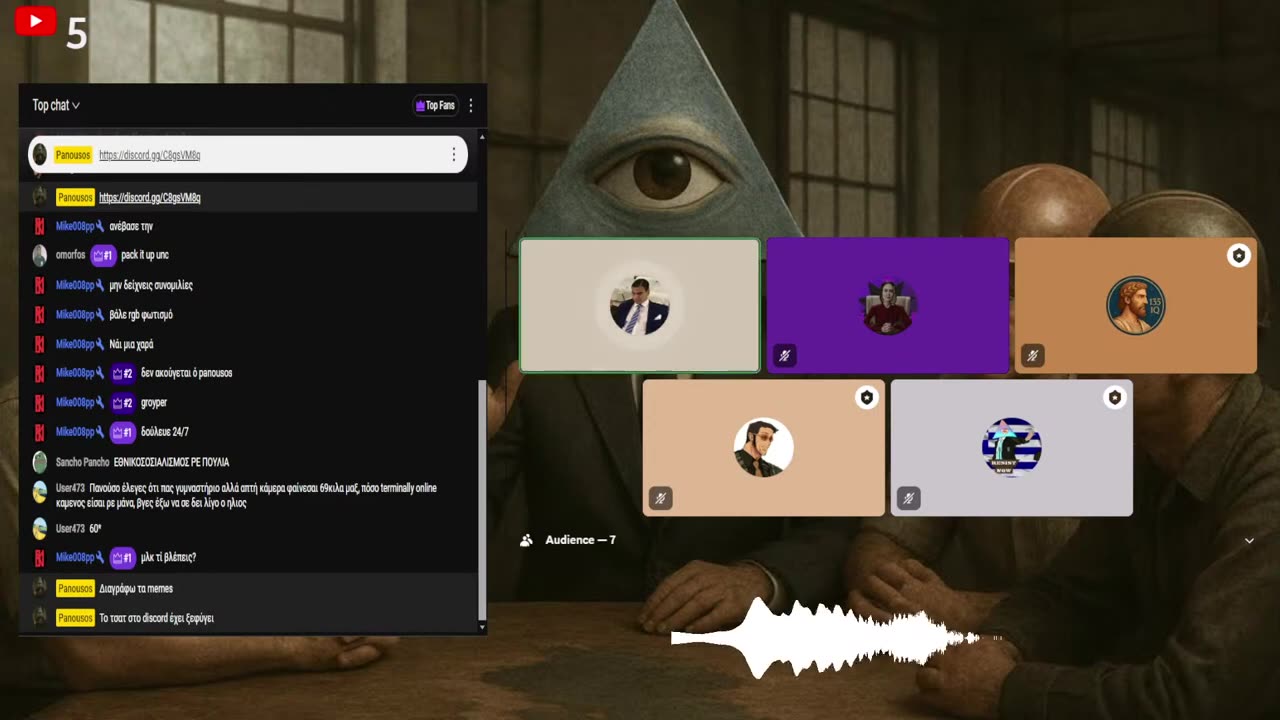Click the 'βάλε rgb φωτισμό' message text
The width and height of the screenshot is (1280, 720).
141,315
